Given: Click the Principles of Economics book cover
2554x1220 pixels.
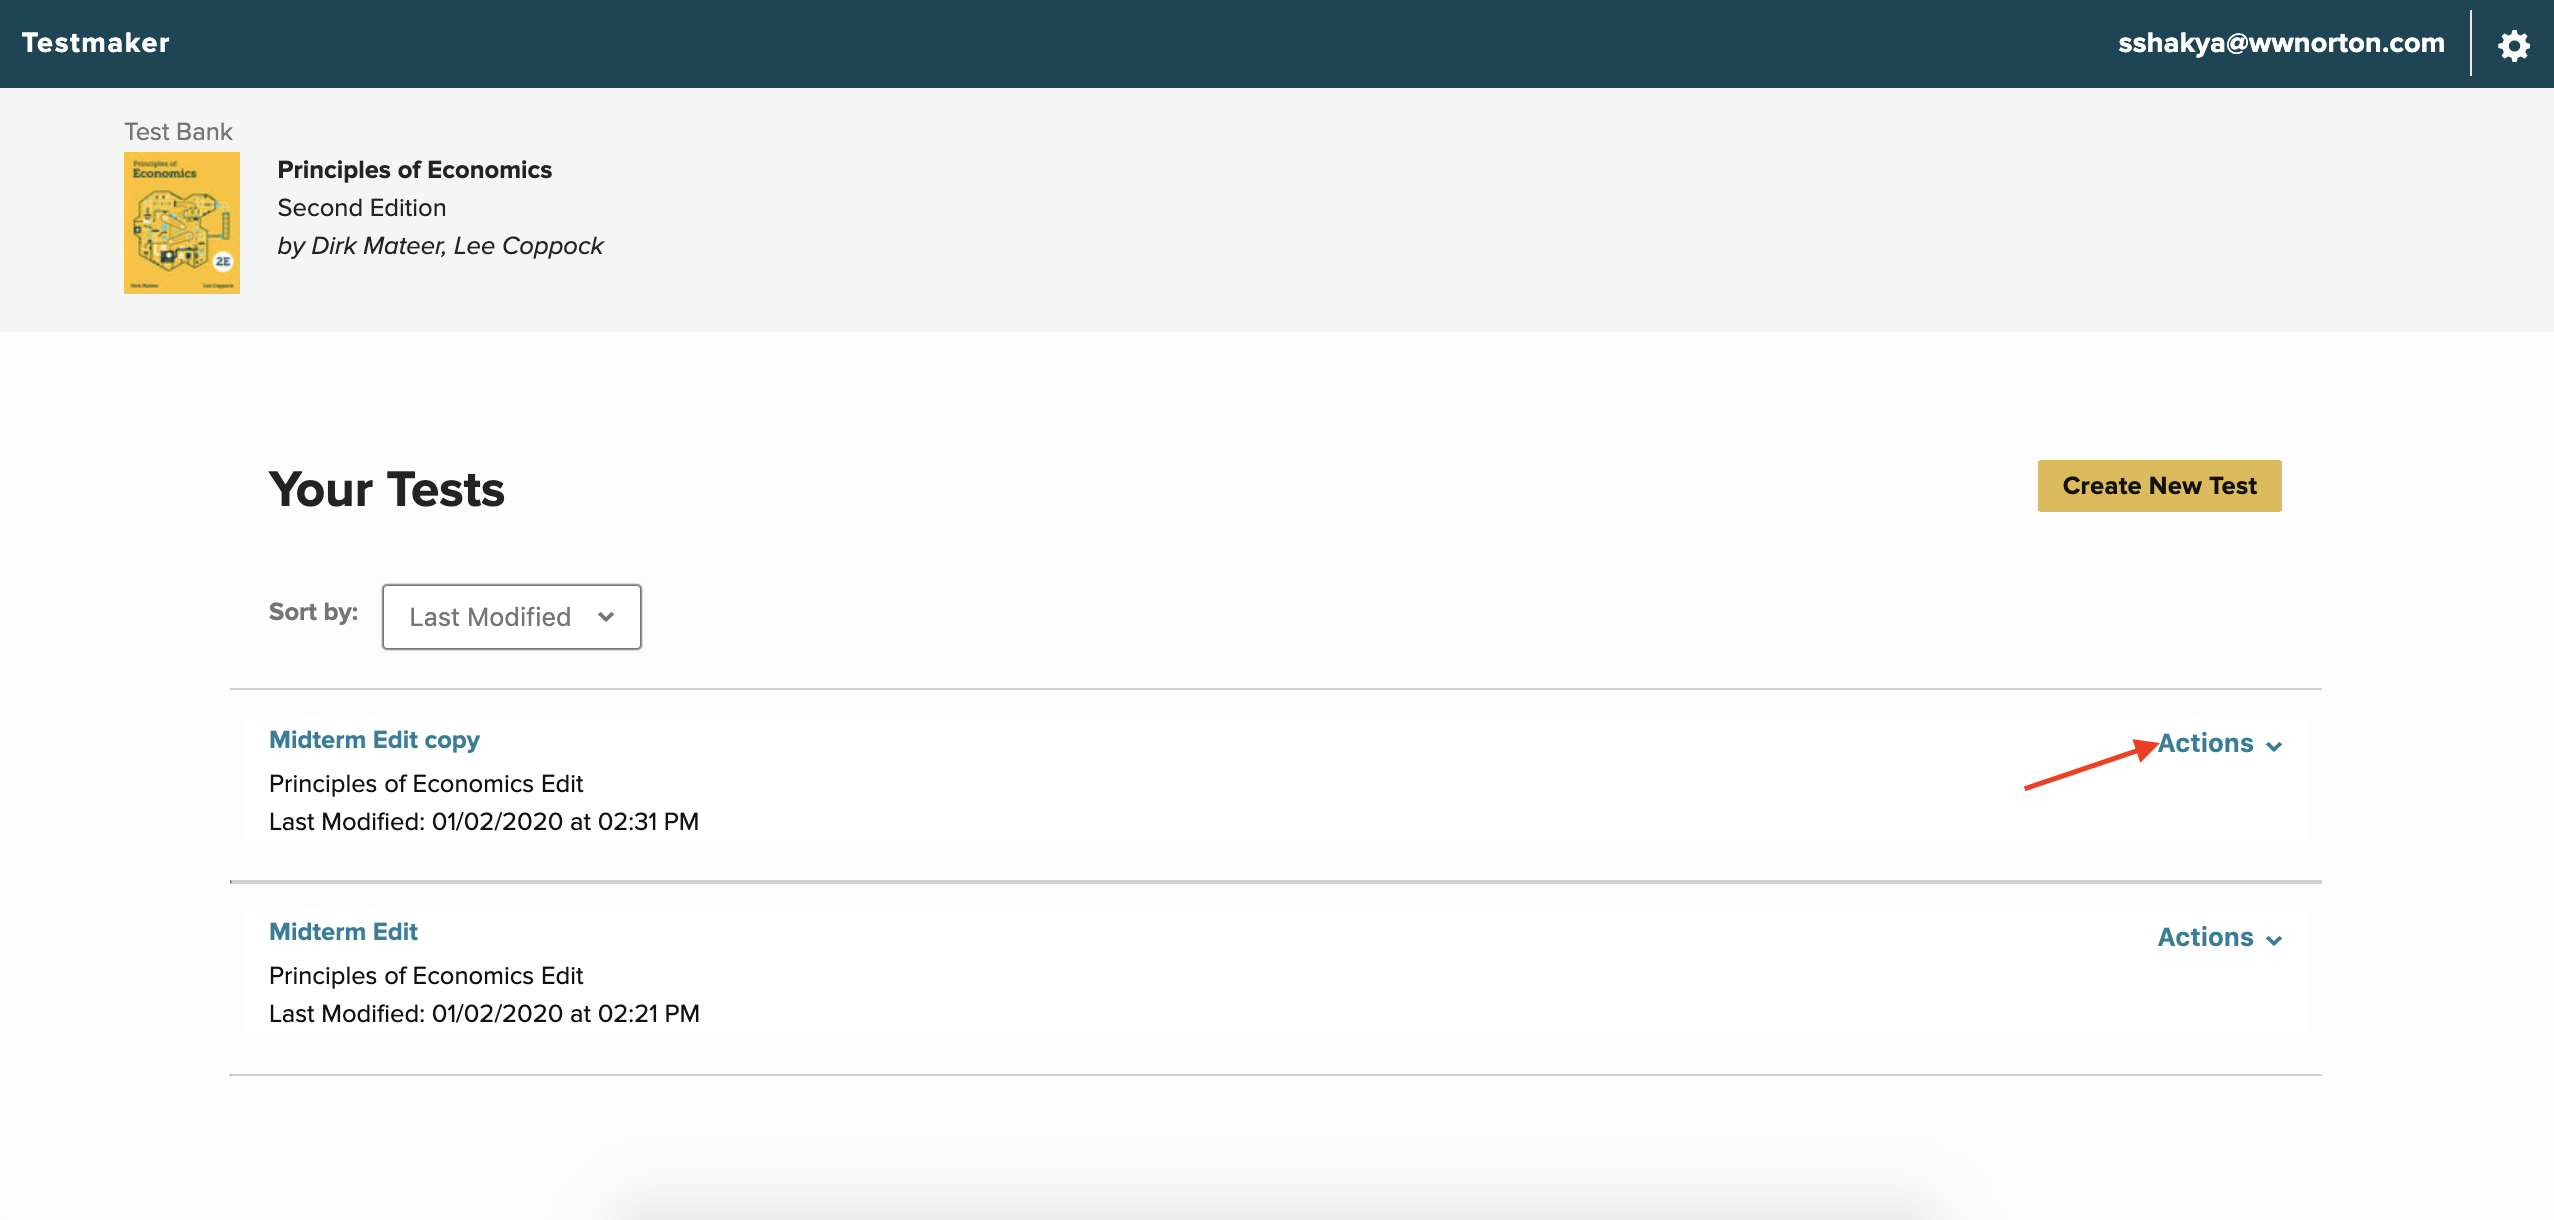Looking at the screenshot, I should pyautogui.click(x=182, y=223).
